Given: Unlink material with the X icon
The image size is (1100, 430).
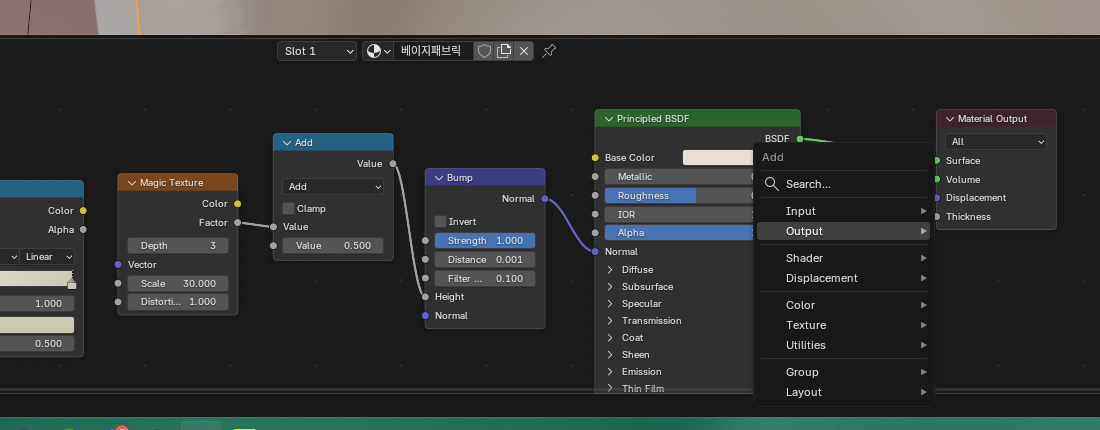Looking at the screenshot, I should pos(523,51).
